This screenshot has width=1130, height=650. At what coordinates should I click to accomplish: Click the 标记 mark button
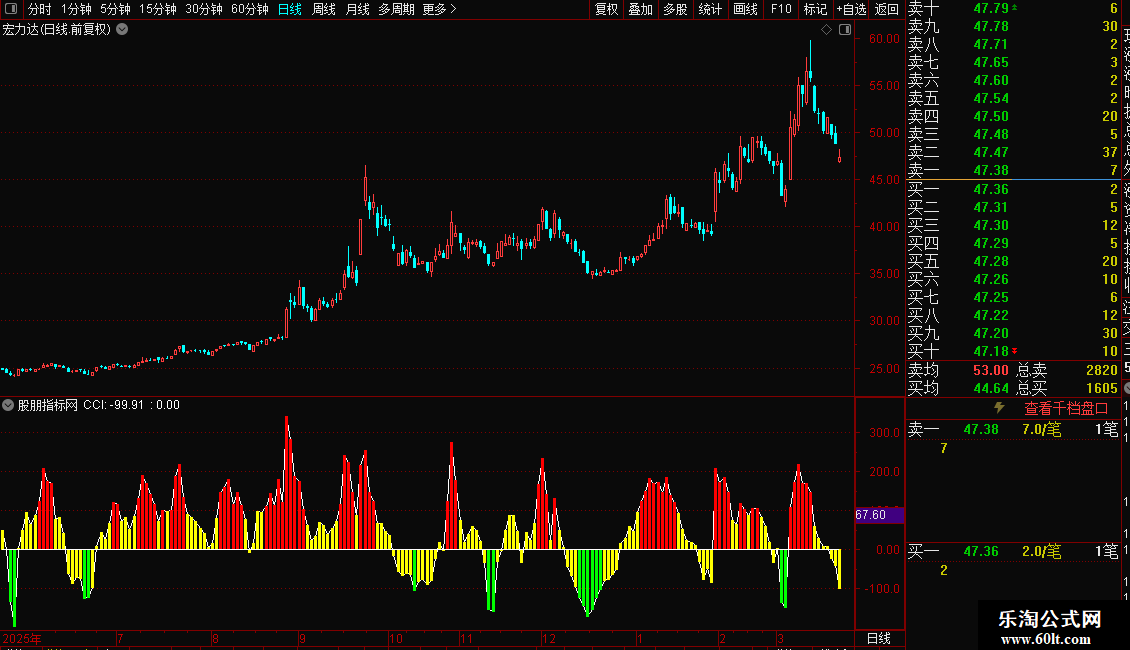point(815,9)
